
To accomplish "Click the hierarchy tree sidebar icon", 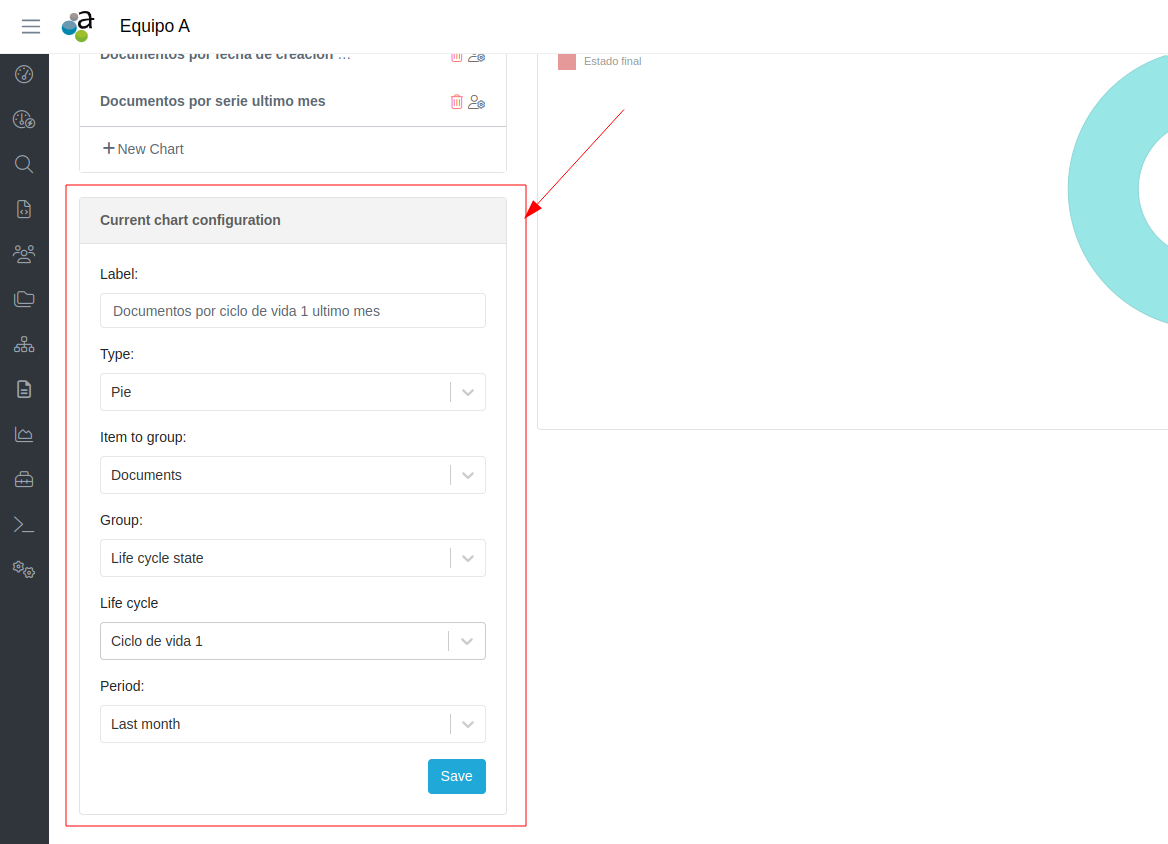I will (x=24, y=345).
